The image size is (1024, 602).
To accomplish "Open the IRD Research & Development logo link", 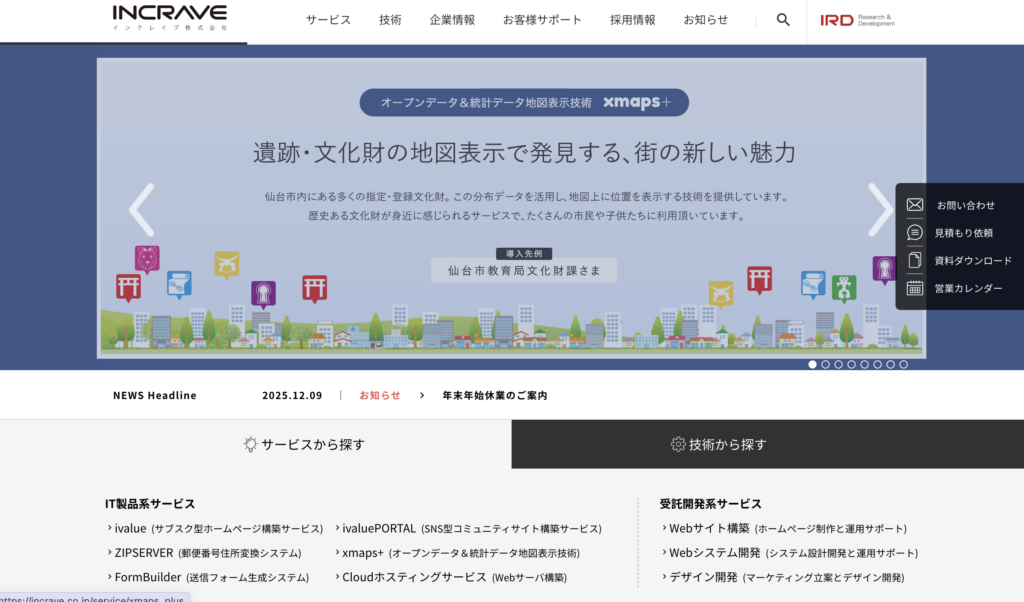I will 857,20.
